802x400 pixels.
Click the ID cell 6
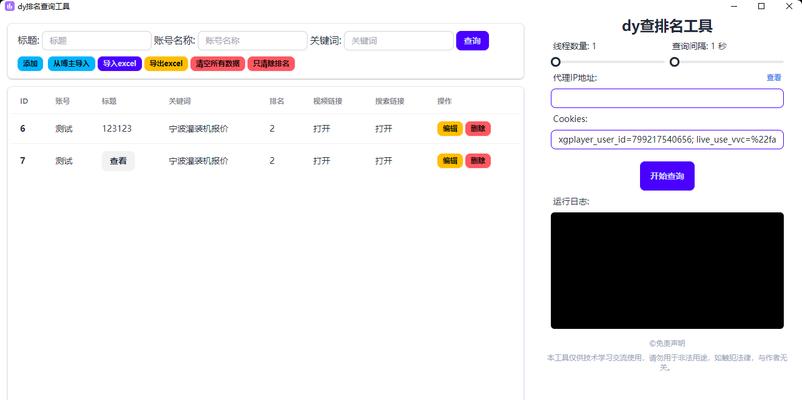click(x=23, y=129)
